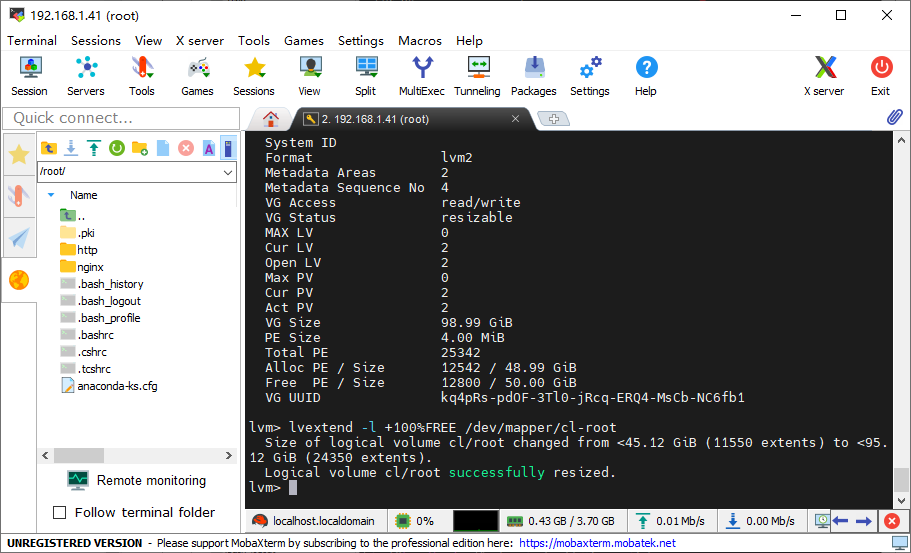Open the mobaxterm.mobatek.net link

click(597, 543)
